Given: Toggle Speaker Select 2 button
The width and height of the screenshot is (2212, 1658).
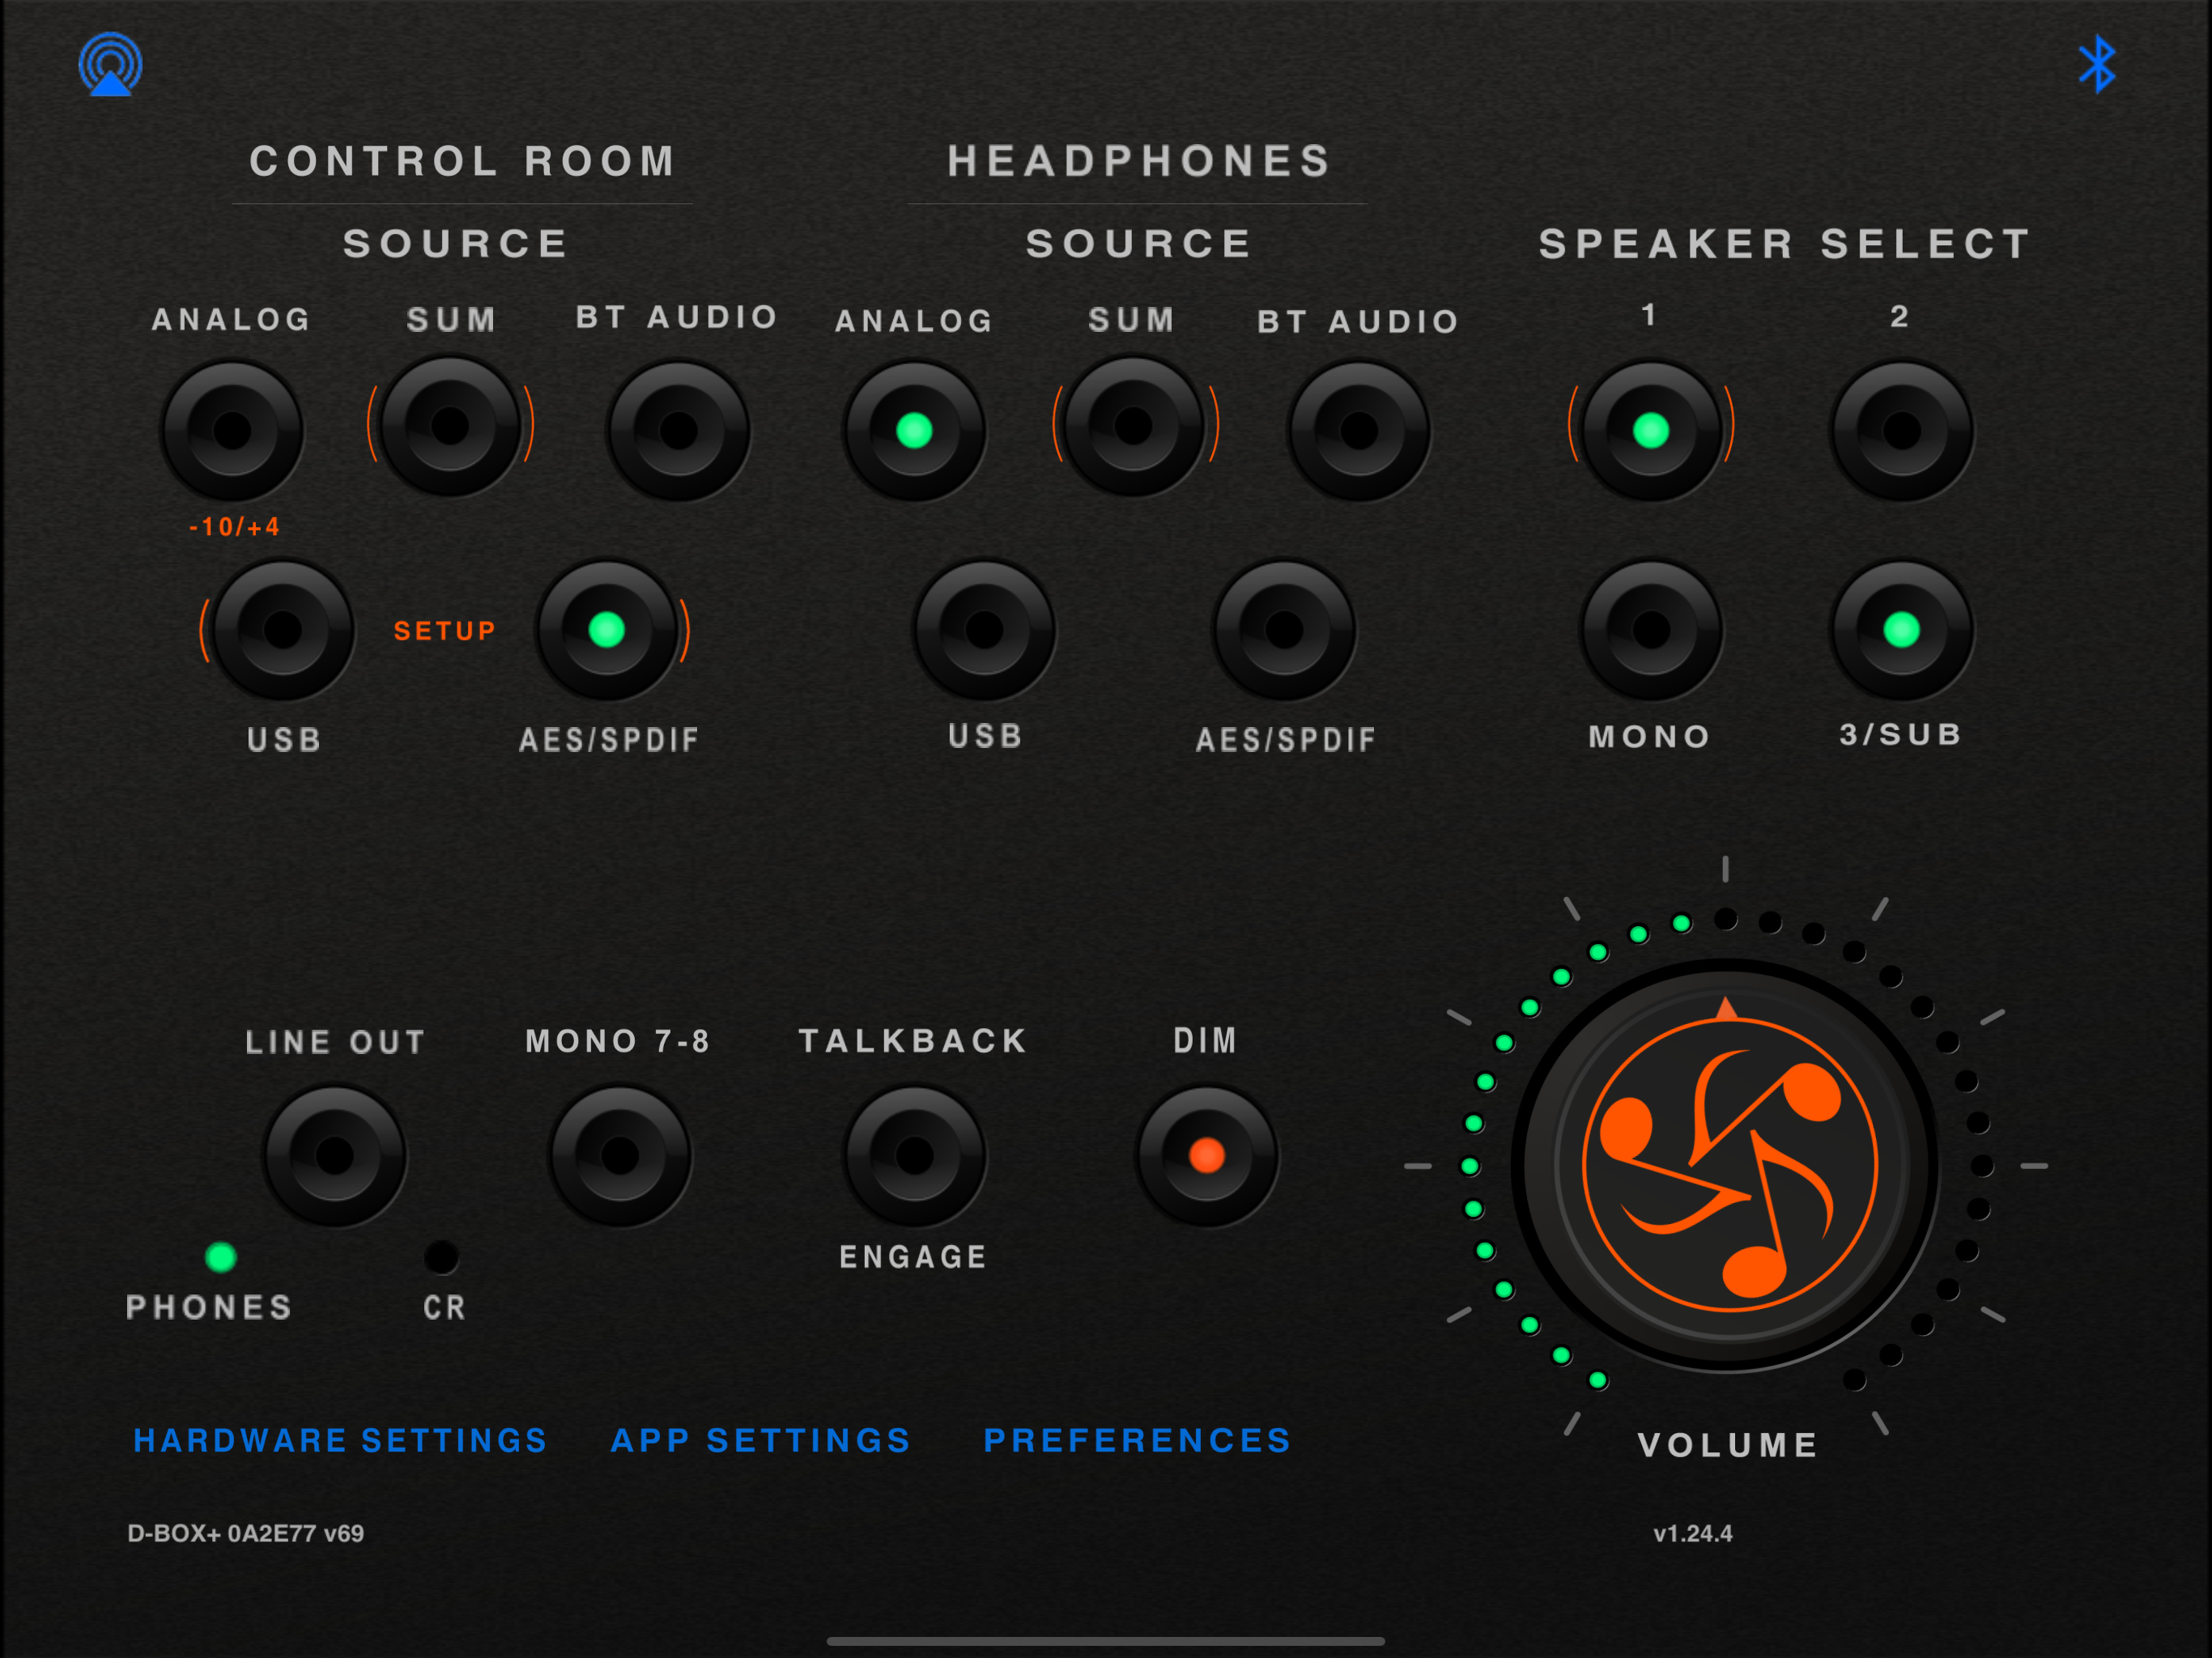Looking at the screenshot, I should (x=1902, y=431).
